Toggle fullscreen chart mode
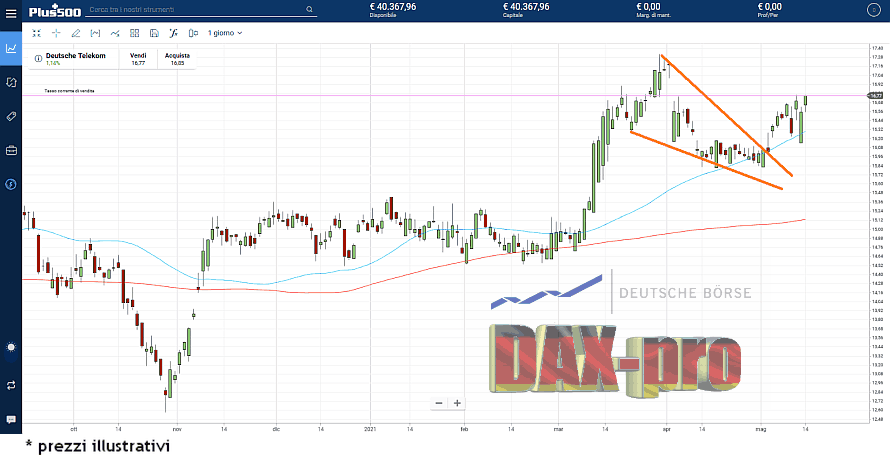The width and height of the screenshot is (890, 456). (36, 33)
